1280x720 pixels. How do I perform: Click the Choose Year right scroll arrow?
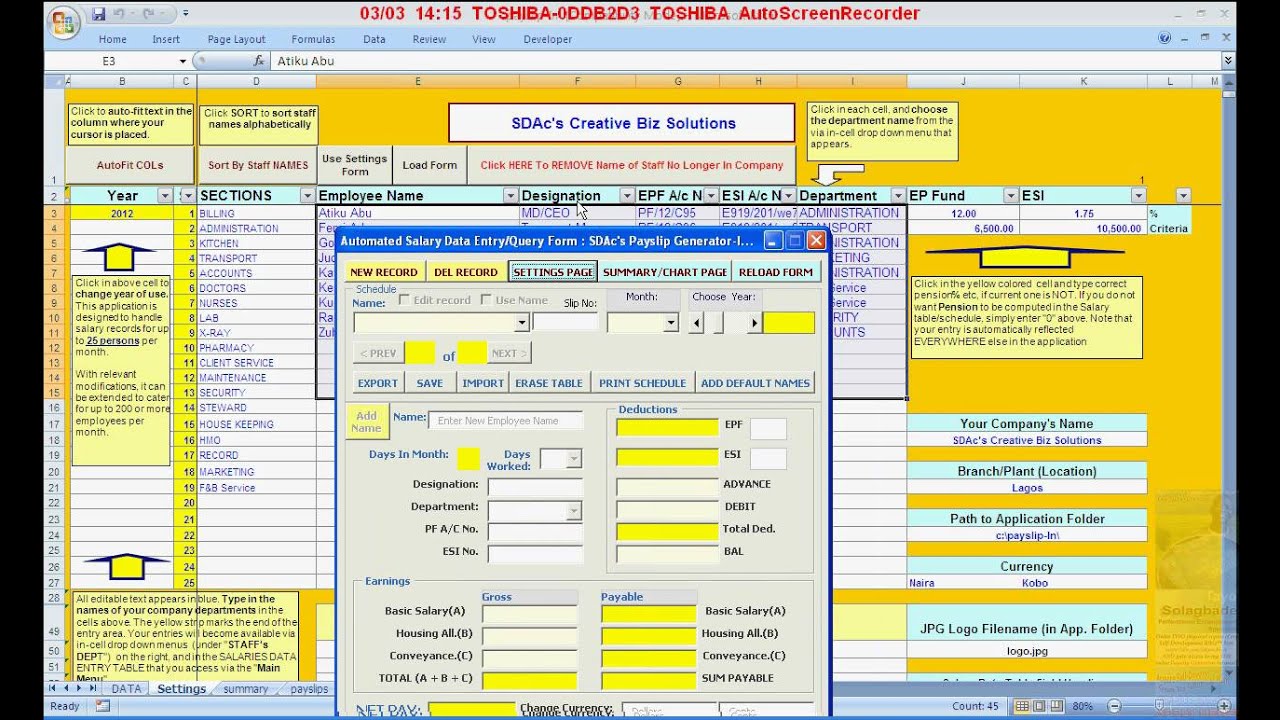pos(754,322)
